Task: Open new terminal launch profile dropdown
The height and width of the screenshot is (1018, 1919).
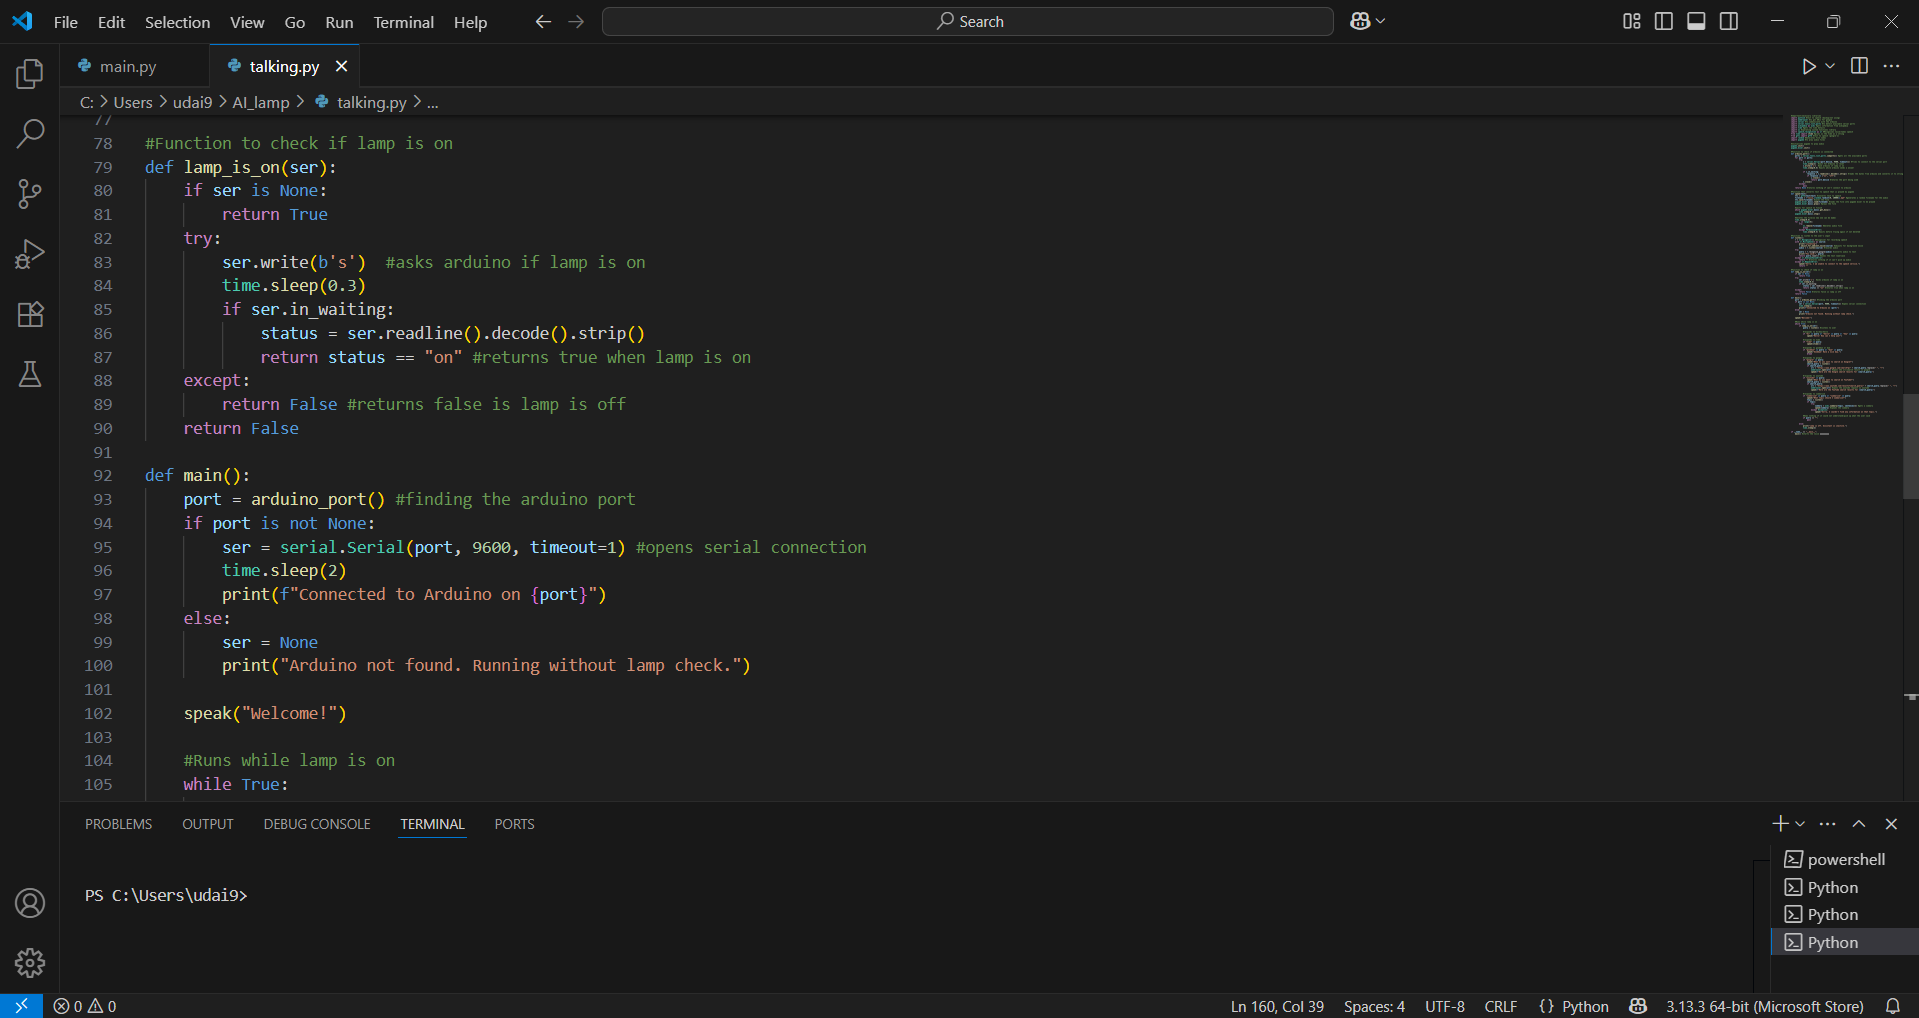Action: (x=1800, y=823)
